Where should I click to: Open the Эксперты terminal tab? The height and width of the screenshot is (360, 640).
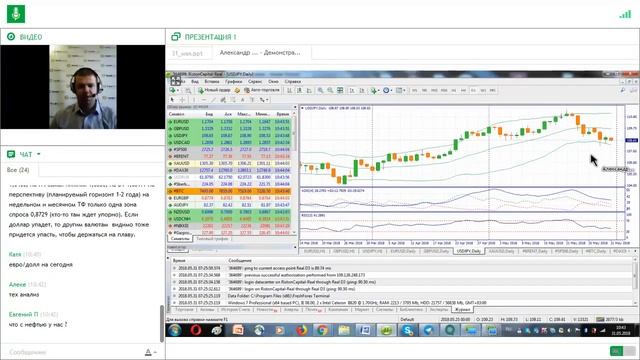click(439, 310)
